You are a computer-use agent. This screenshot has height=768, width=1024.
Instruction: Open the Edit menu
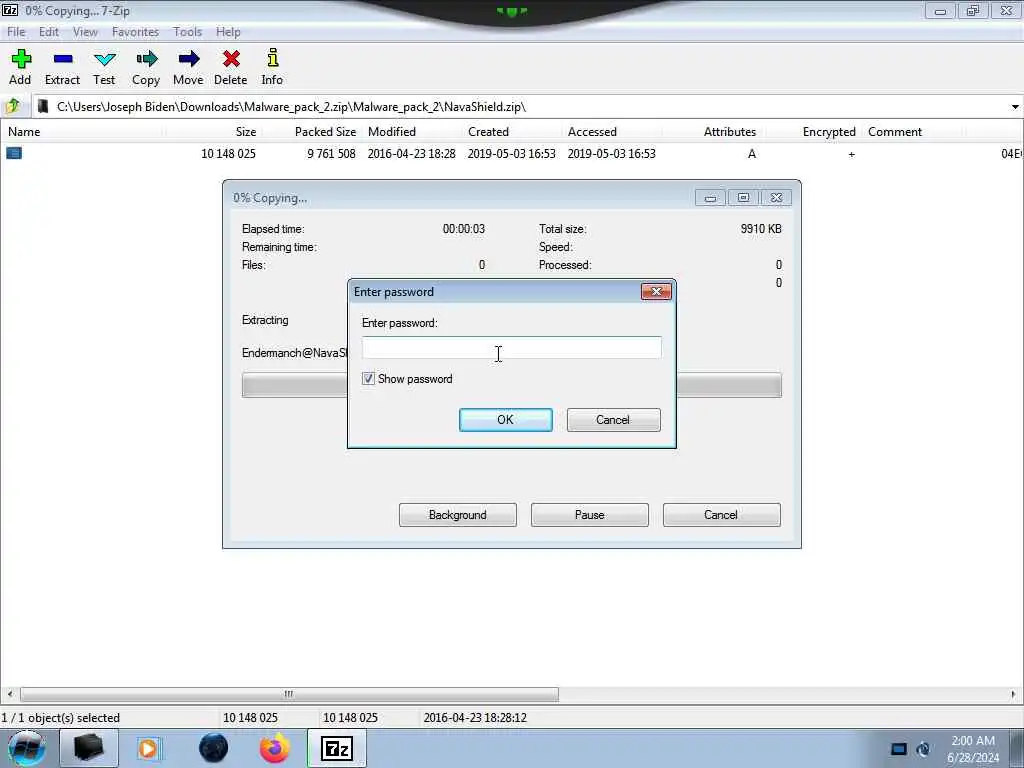[48, 31]
